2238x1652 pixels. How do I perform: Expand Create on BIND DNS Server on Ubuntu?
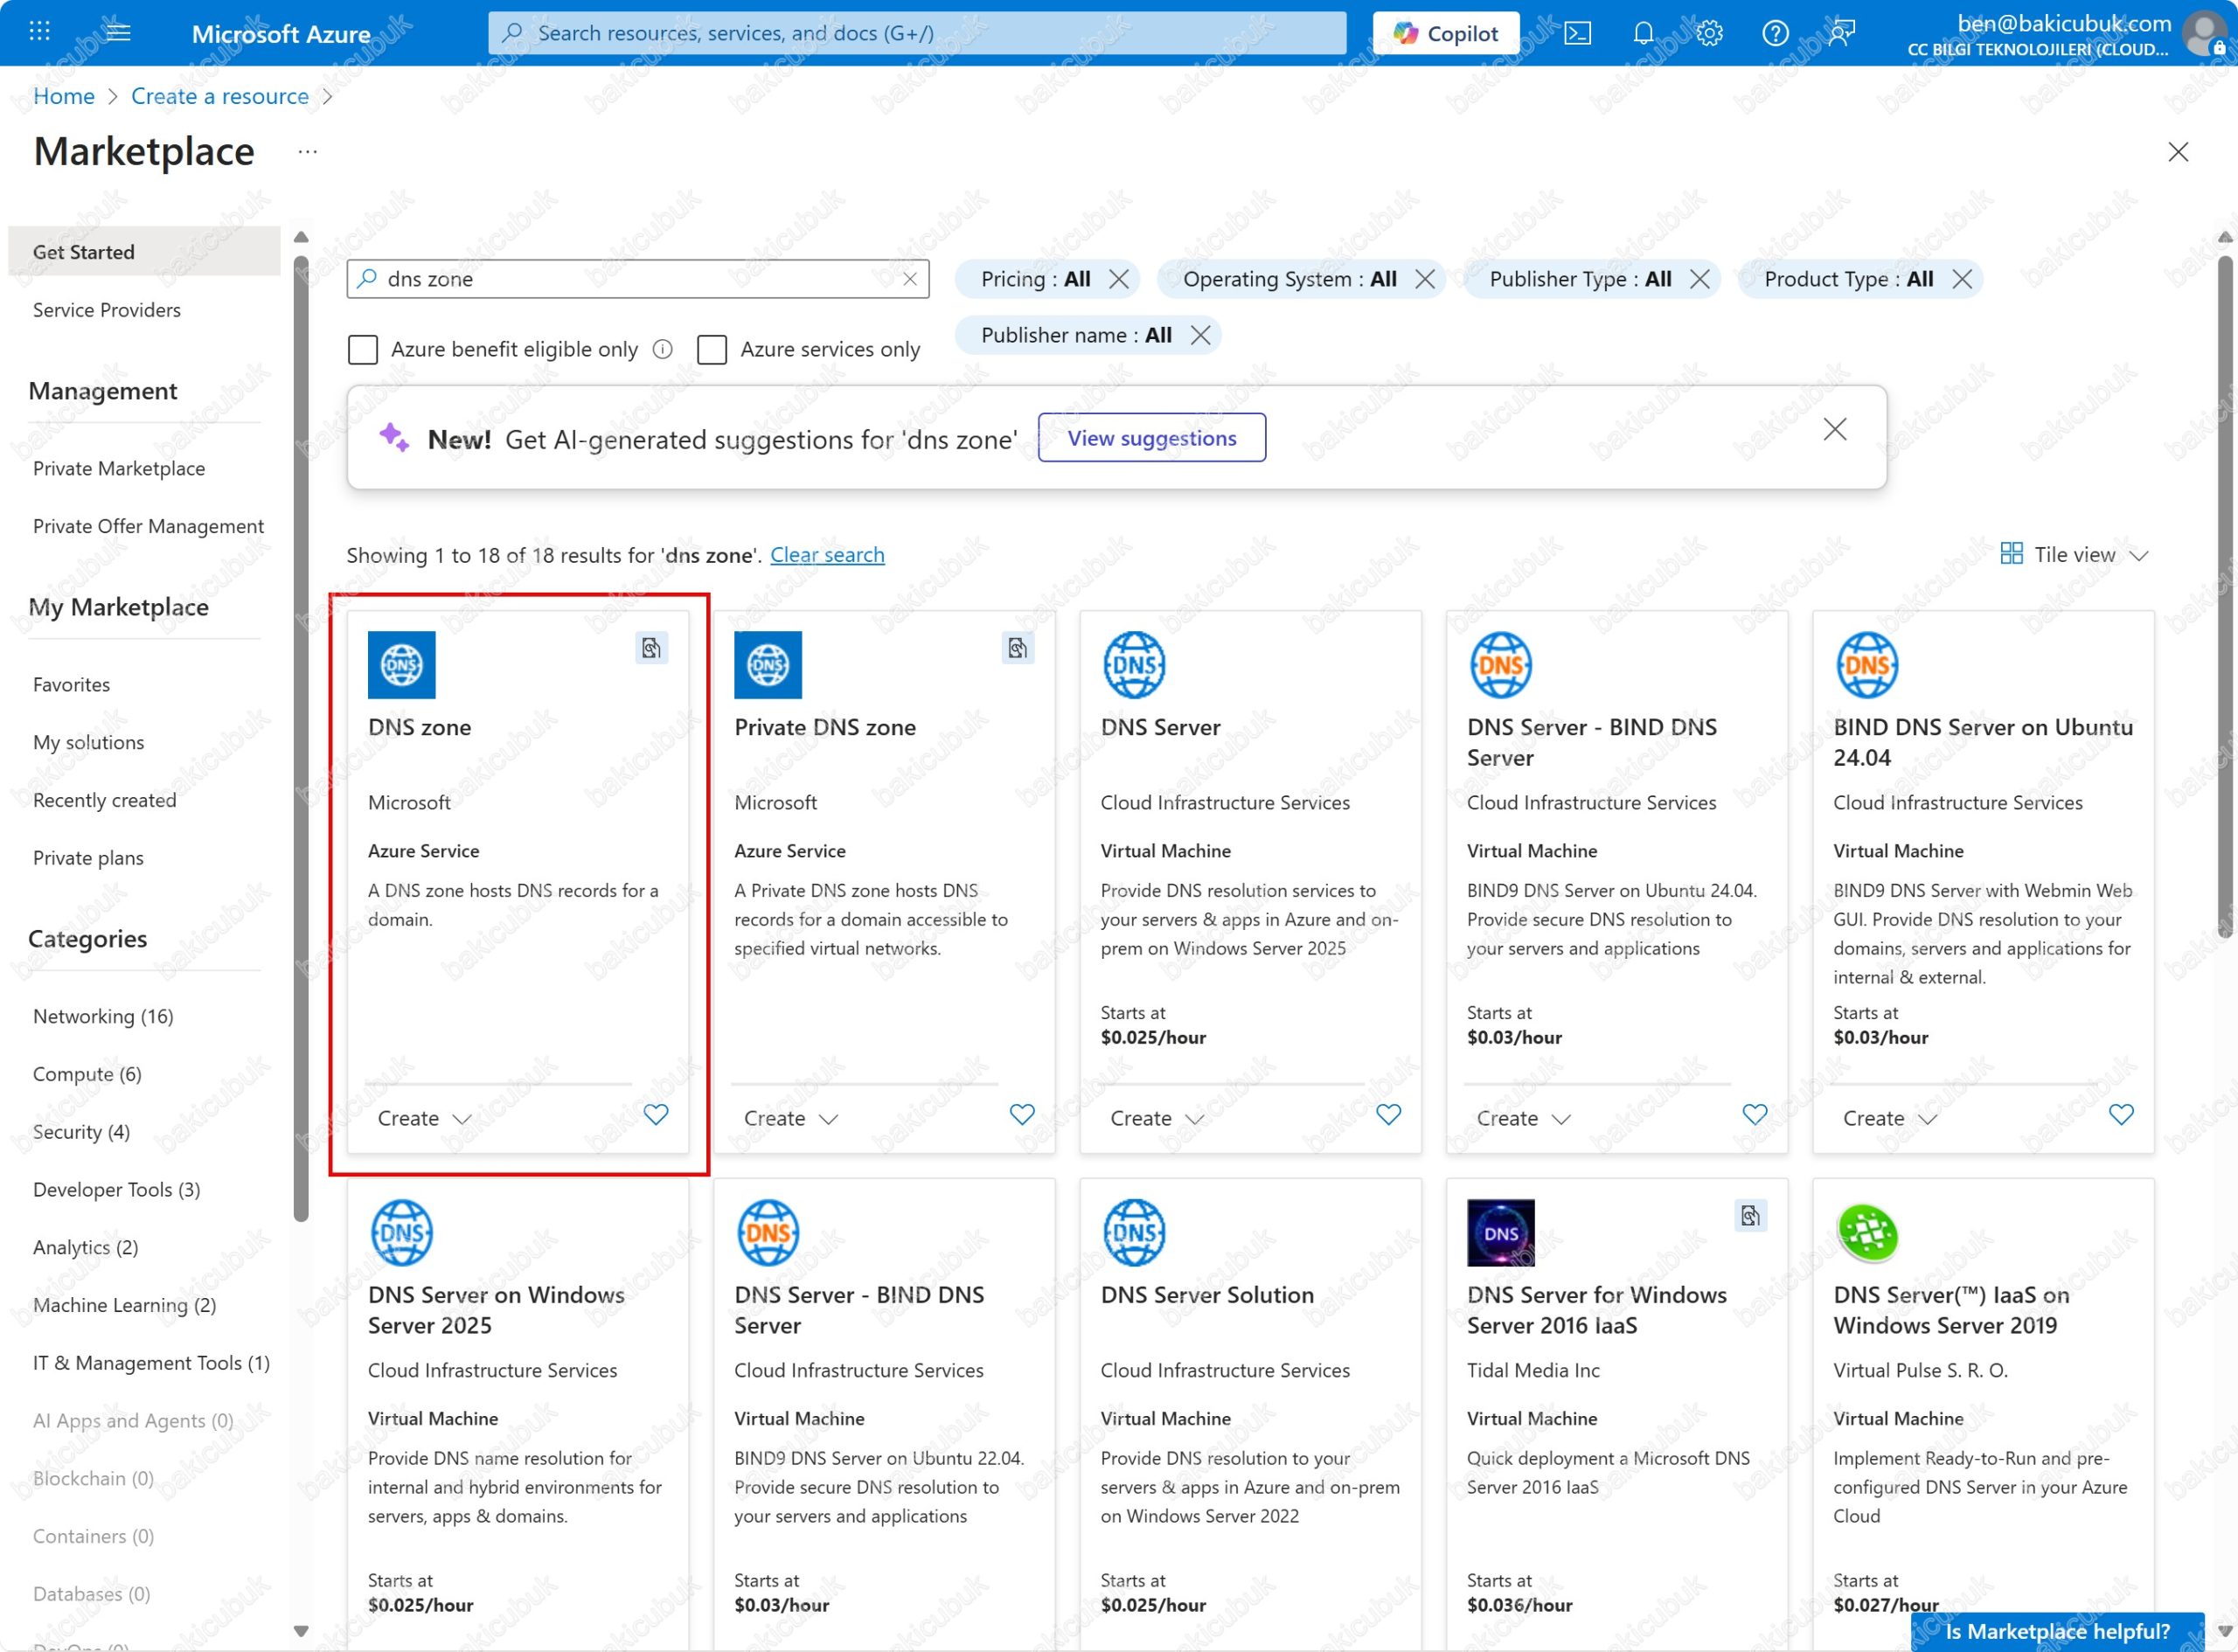click(1889, 1118)
